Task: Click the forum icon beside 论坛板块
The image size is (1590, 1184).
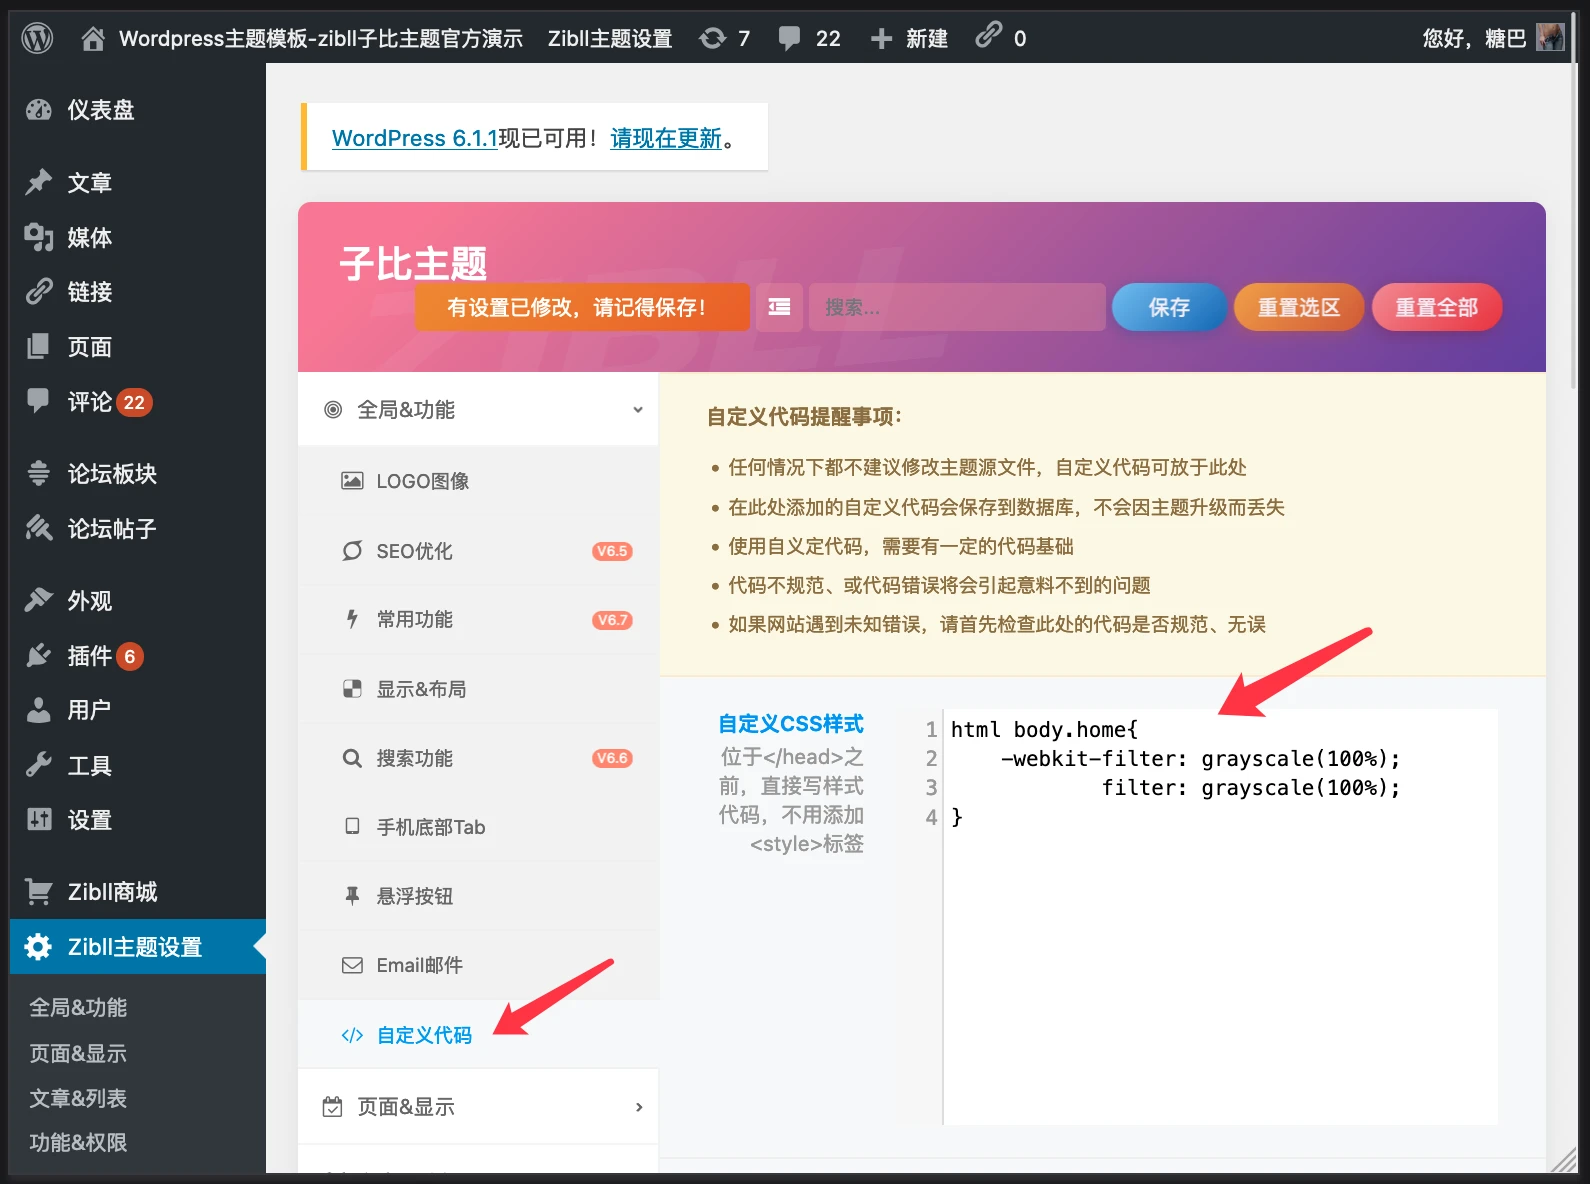Action: pyautogui.click(x=39, y=473)
